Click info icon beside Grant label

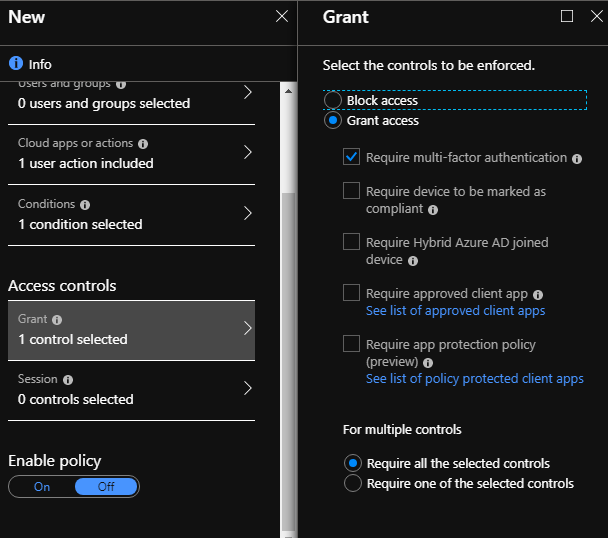click(x=57, y=320)
